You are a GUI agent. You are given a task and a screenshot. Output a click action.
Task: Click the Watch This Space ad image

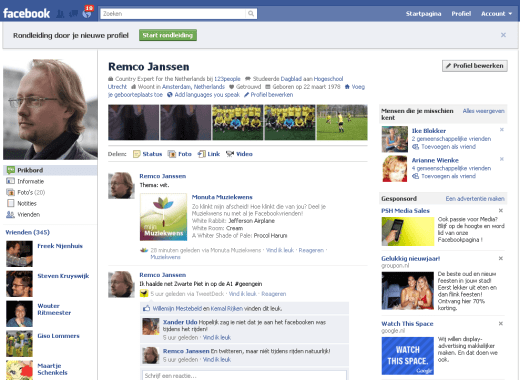point(408,356)
